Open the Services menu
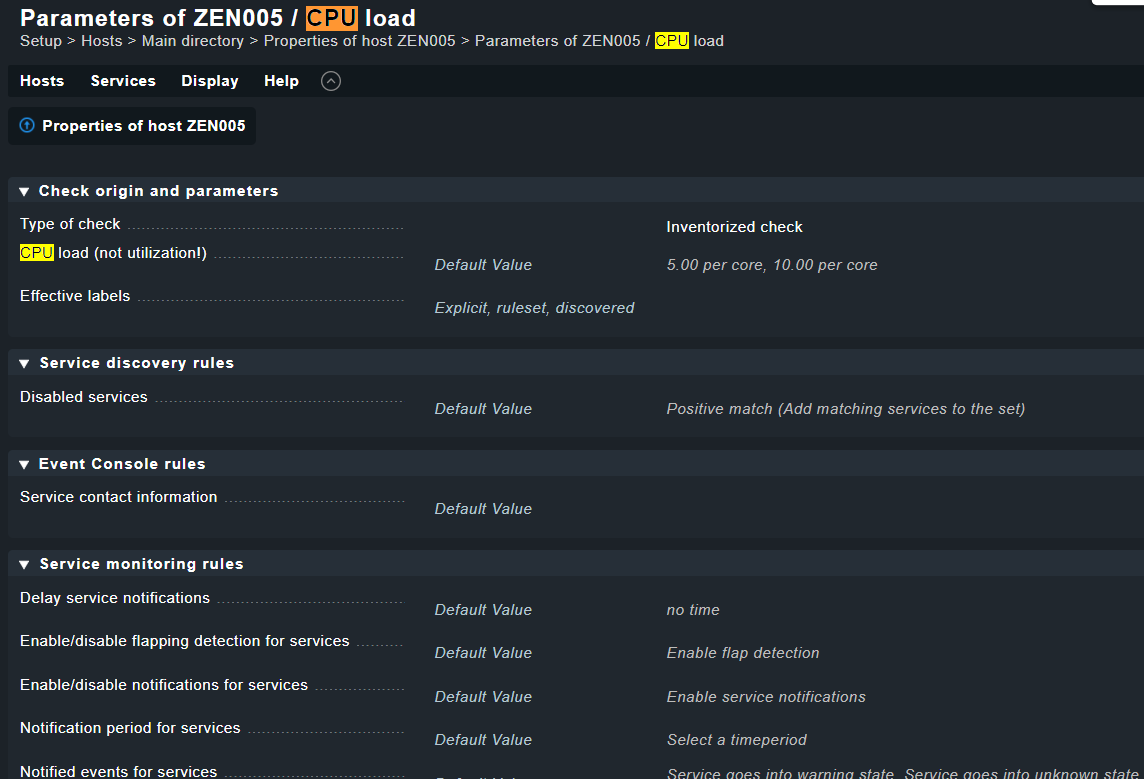1144x779 pixels. pos(122,81)
